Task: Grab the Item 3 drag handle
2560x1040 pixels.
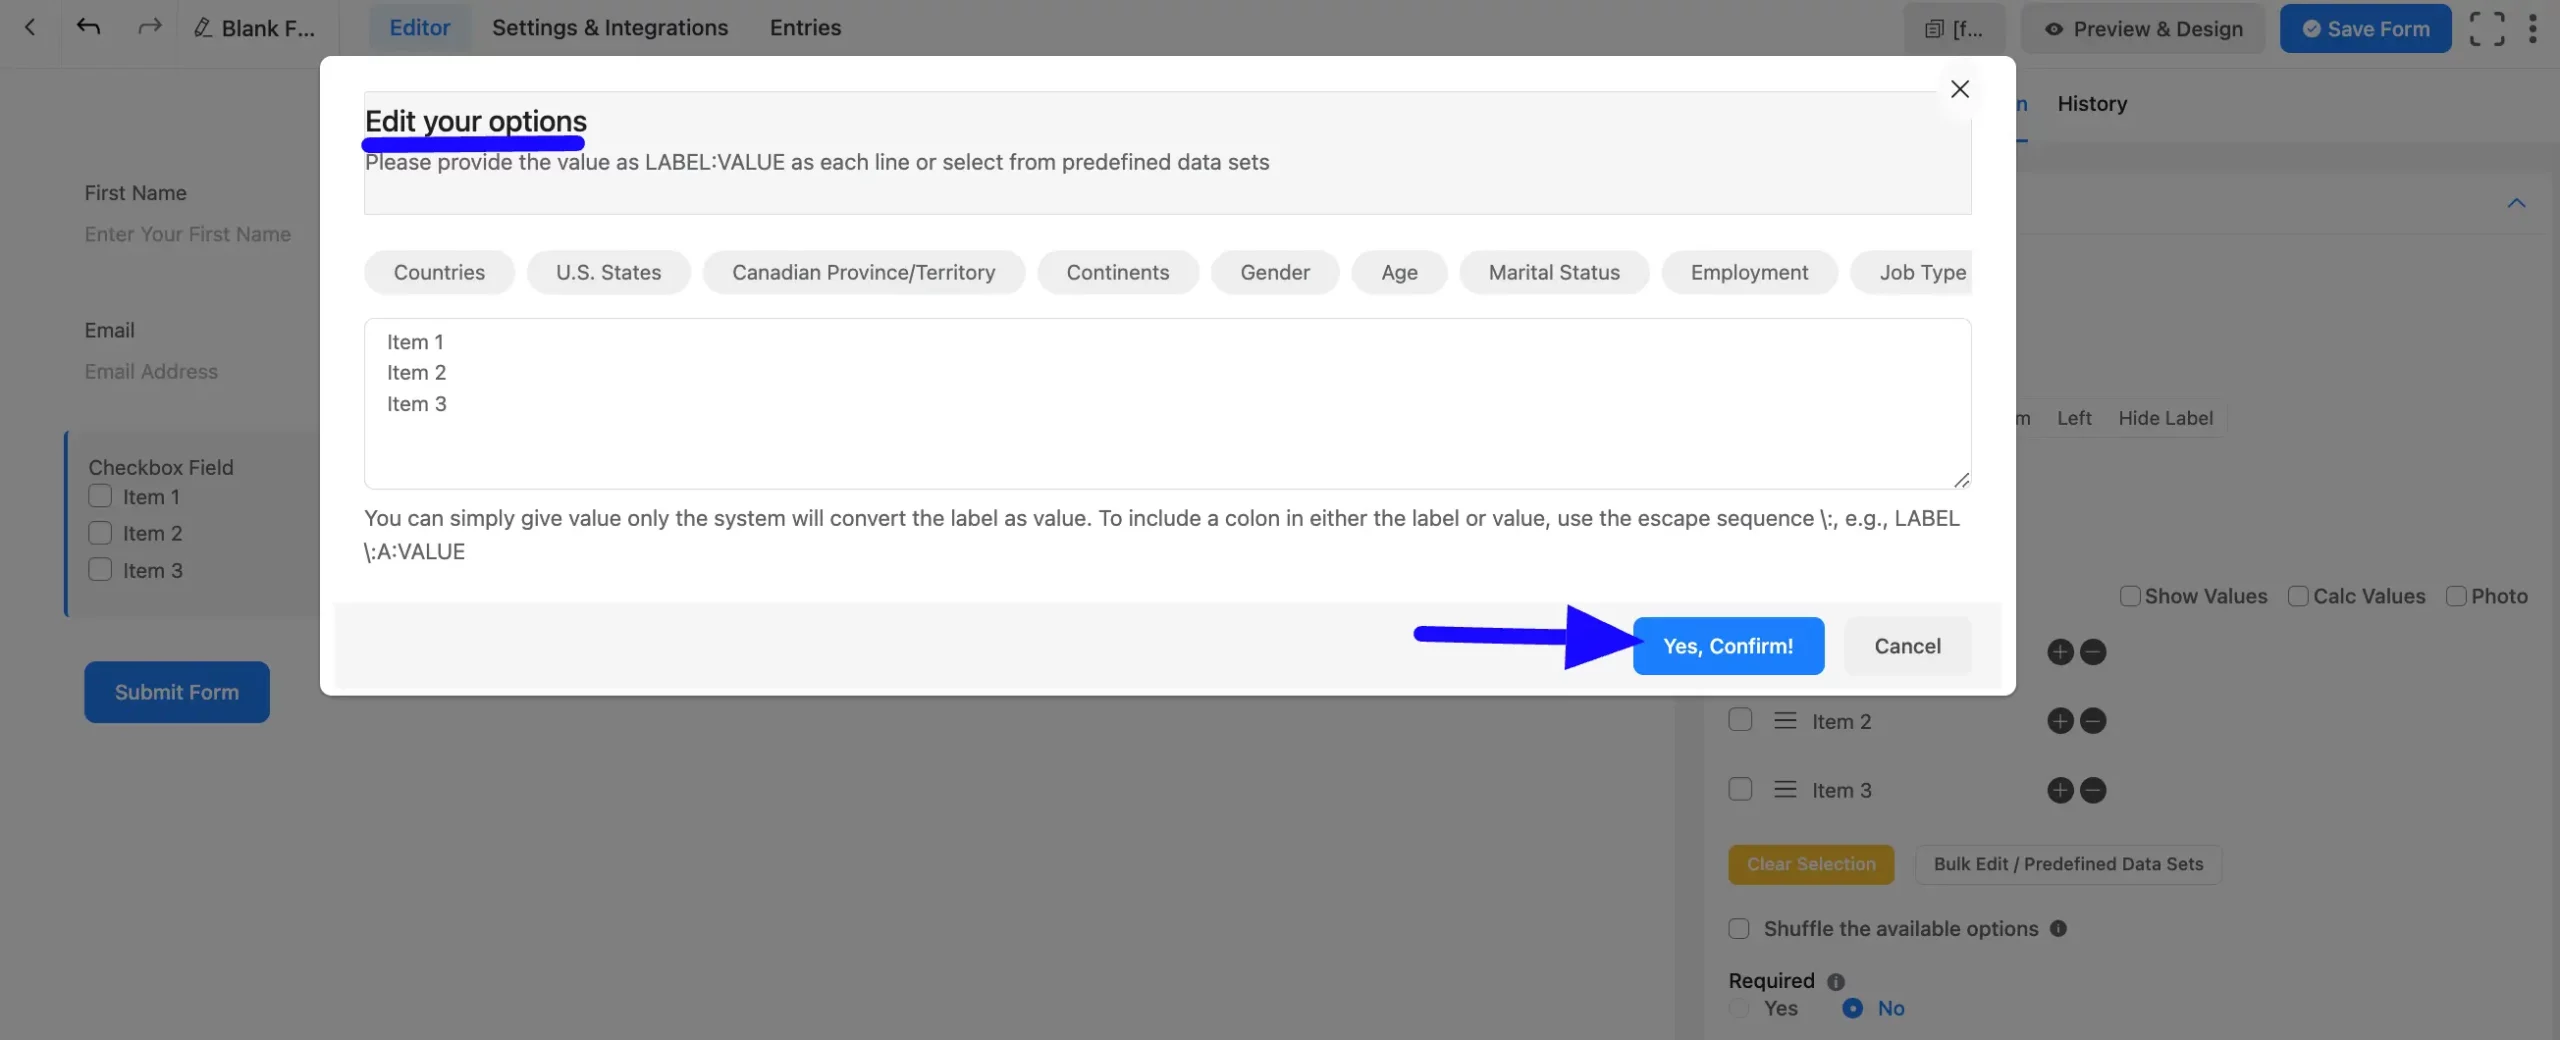Action: (1785, 789)
